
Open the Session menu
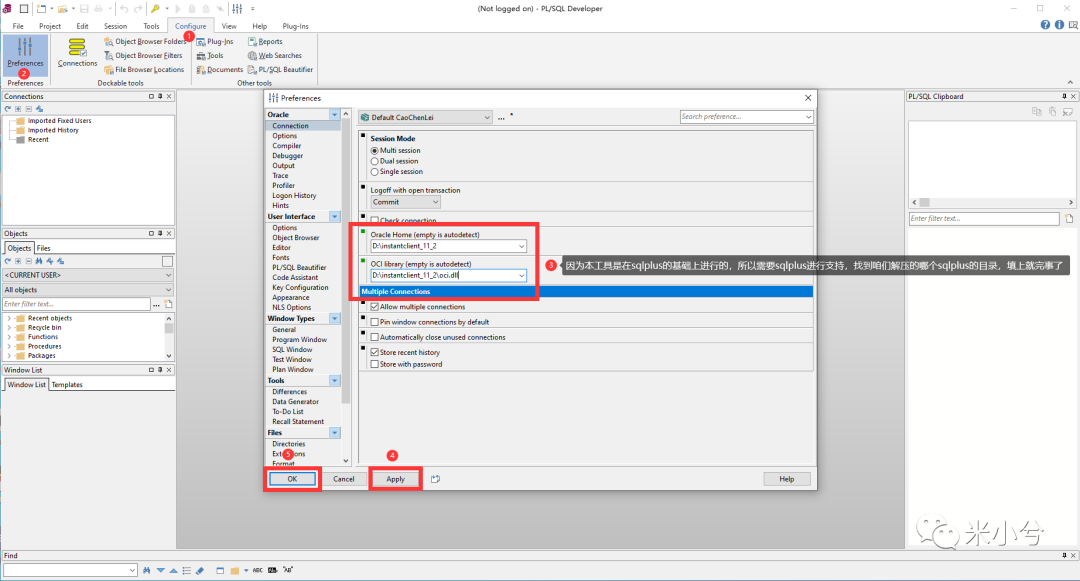tap(115, 26)
